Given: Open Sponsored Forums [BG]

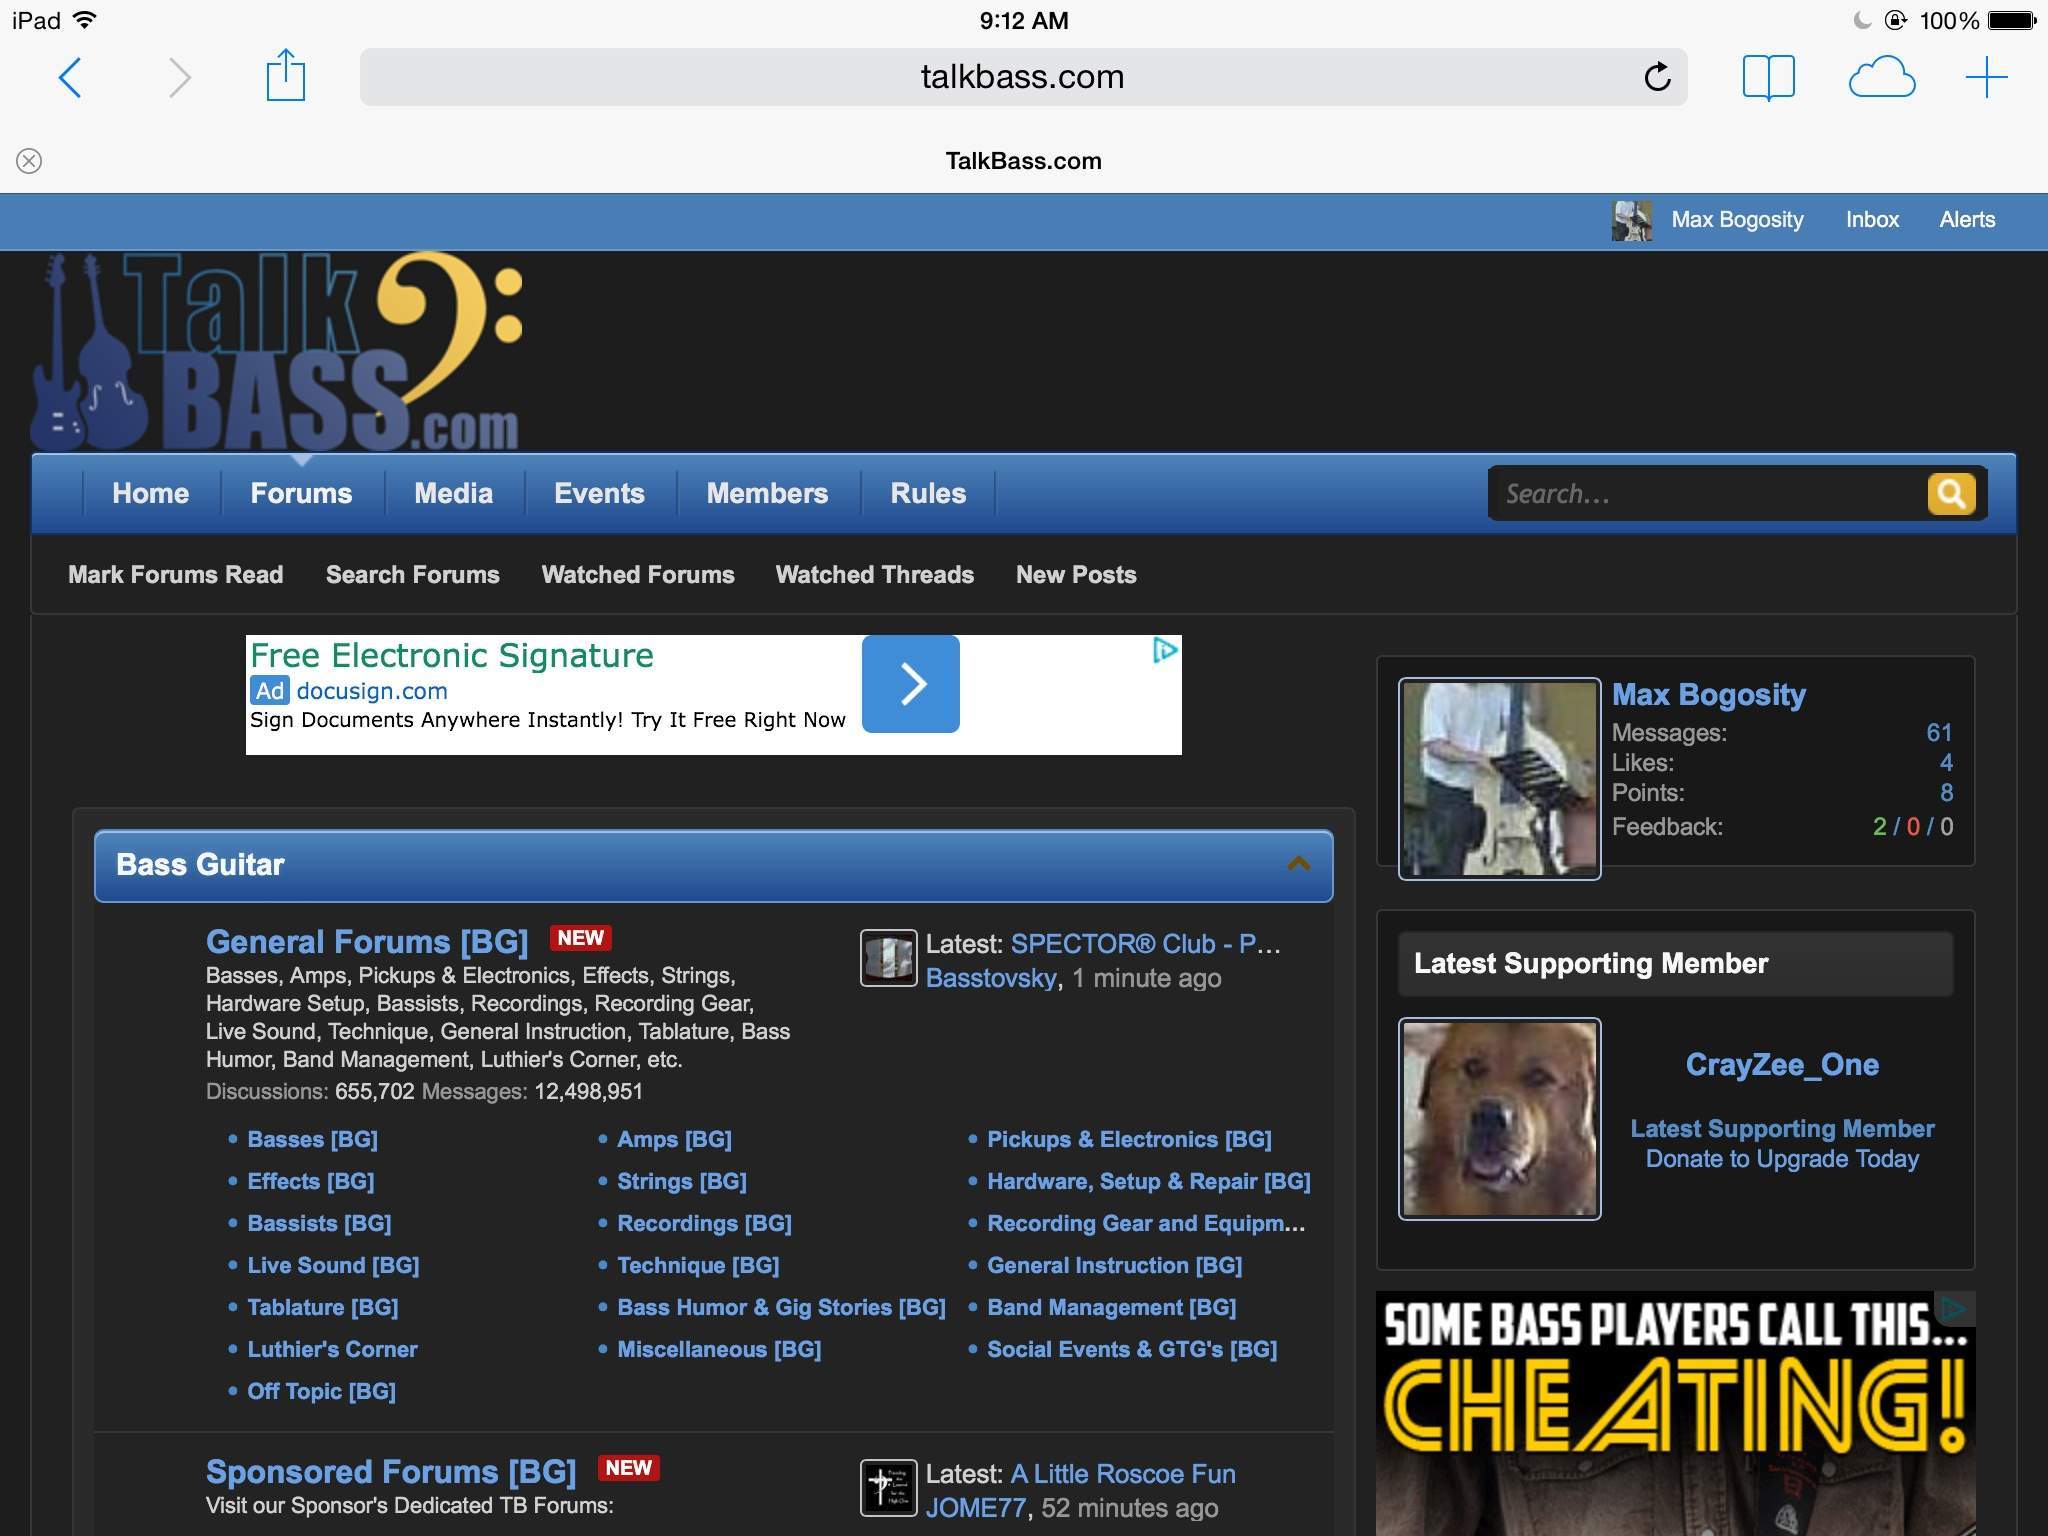Looking at the screenshot, I should coord(391,1472).
